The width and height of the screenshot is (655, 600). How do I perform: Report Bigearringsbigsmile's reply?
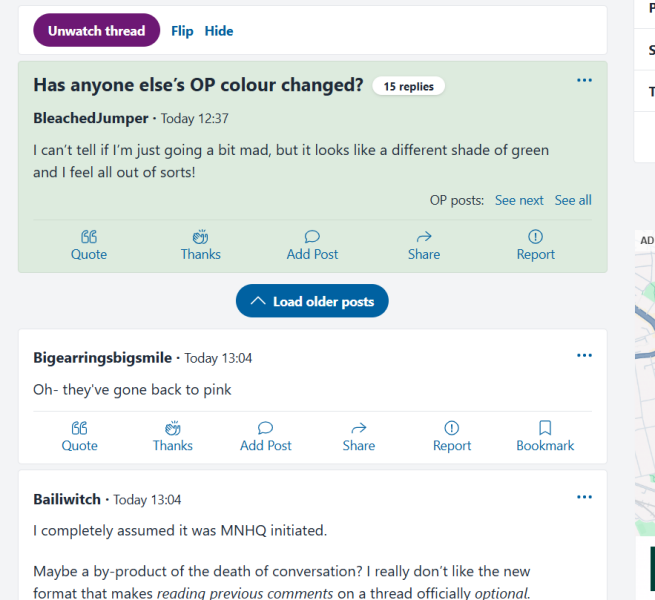pyautogui.click(x=452, y=428)
